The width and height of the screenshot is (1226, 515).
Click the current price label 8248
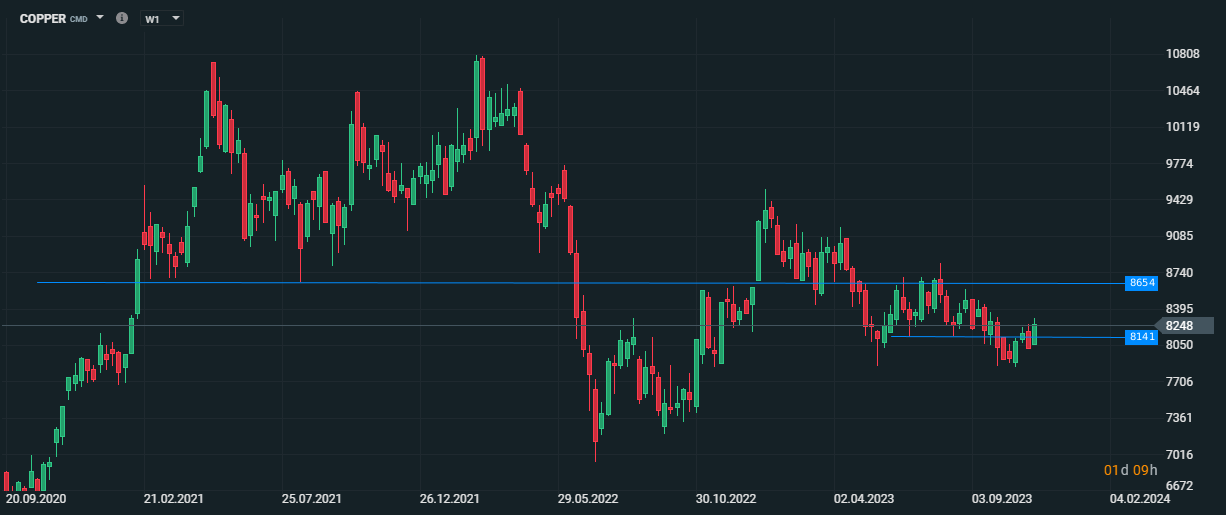[x=1179, y=326]
